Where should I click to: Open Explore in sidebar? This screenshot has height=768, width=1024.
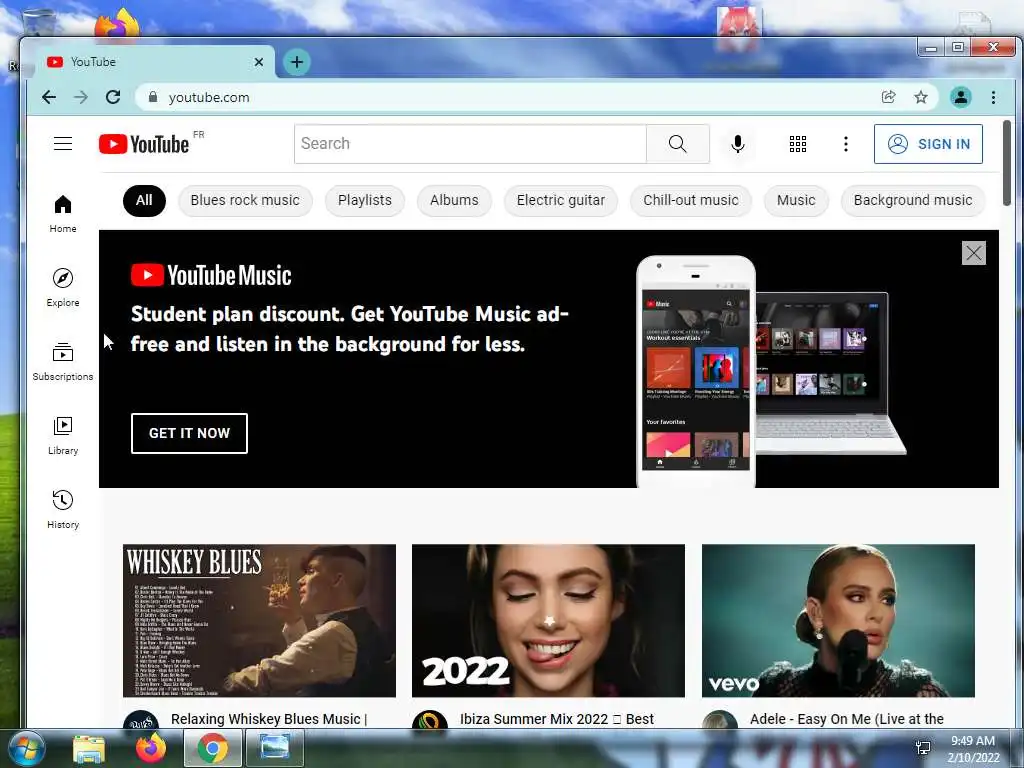tap(63, 287)
